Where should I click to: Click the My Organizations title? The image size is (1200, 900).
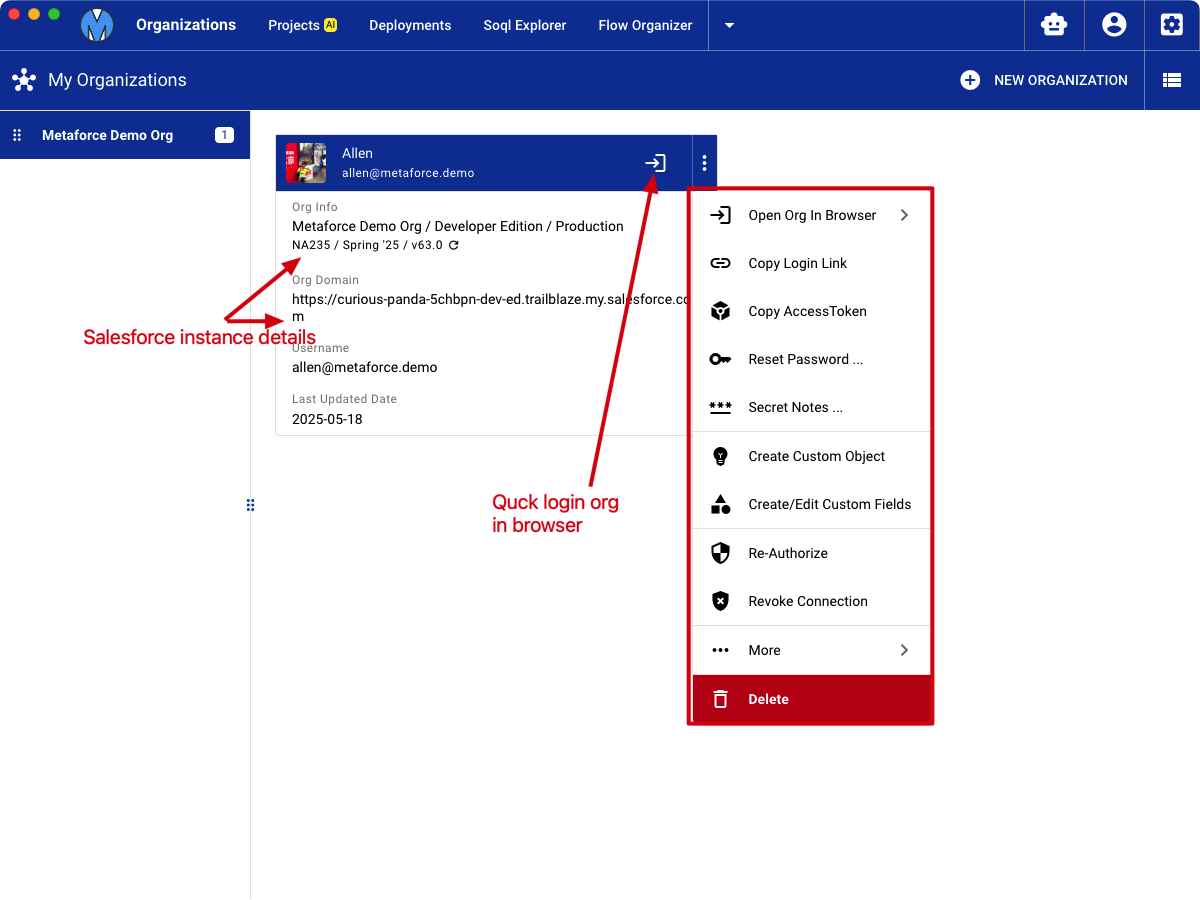(x=117, y=80)
